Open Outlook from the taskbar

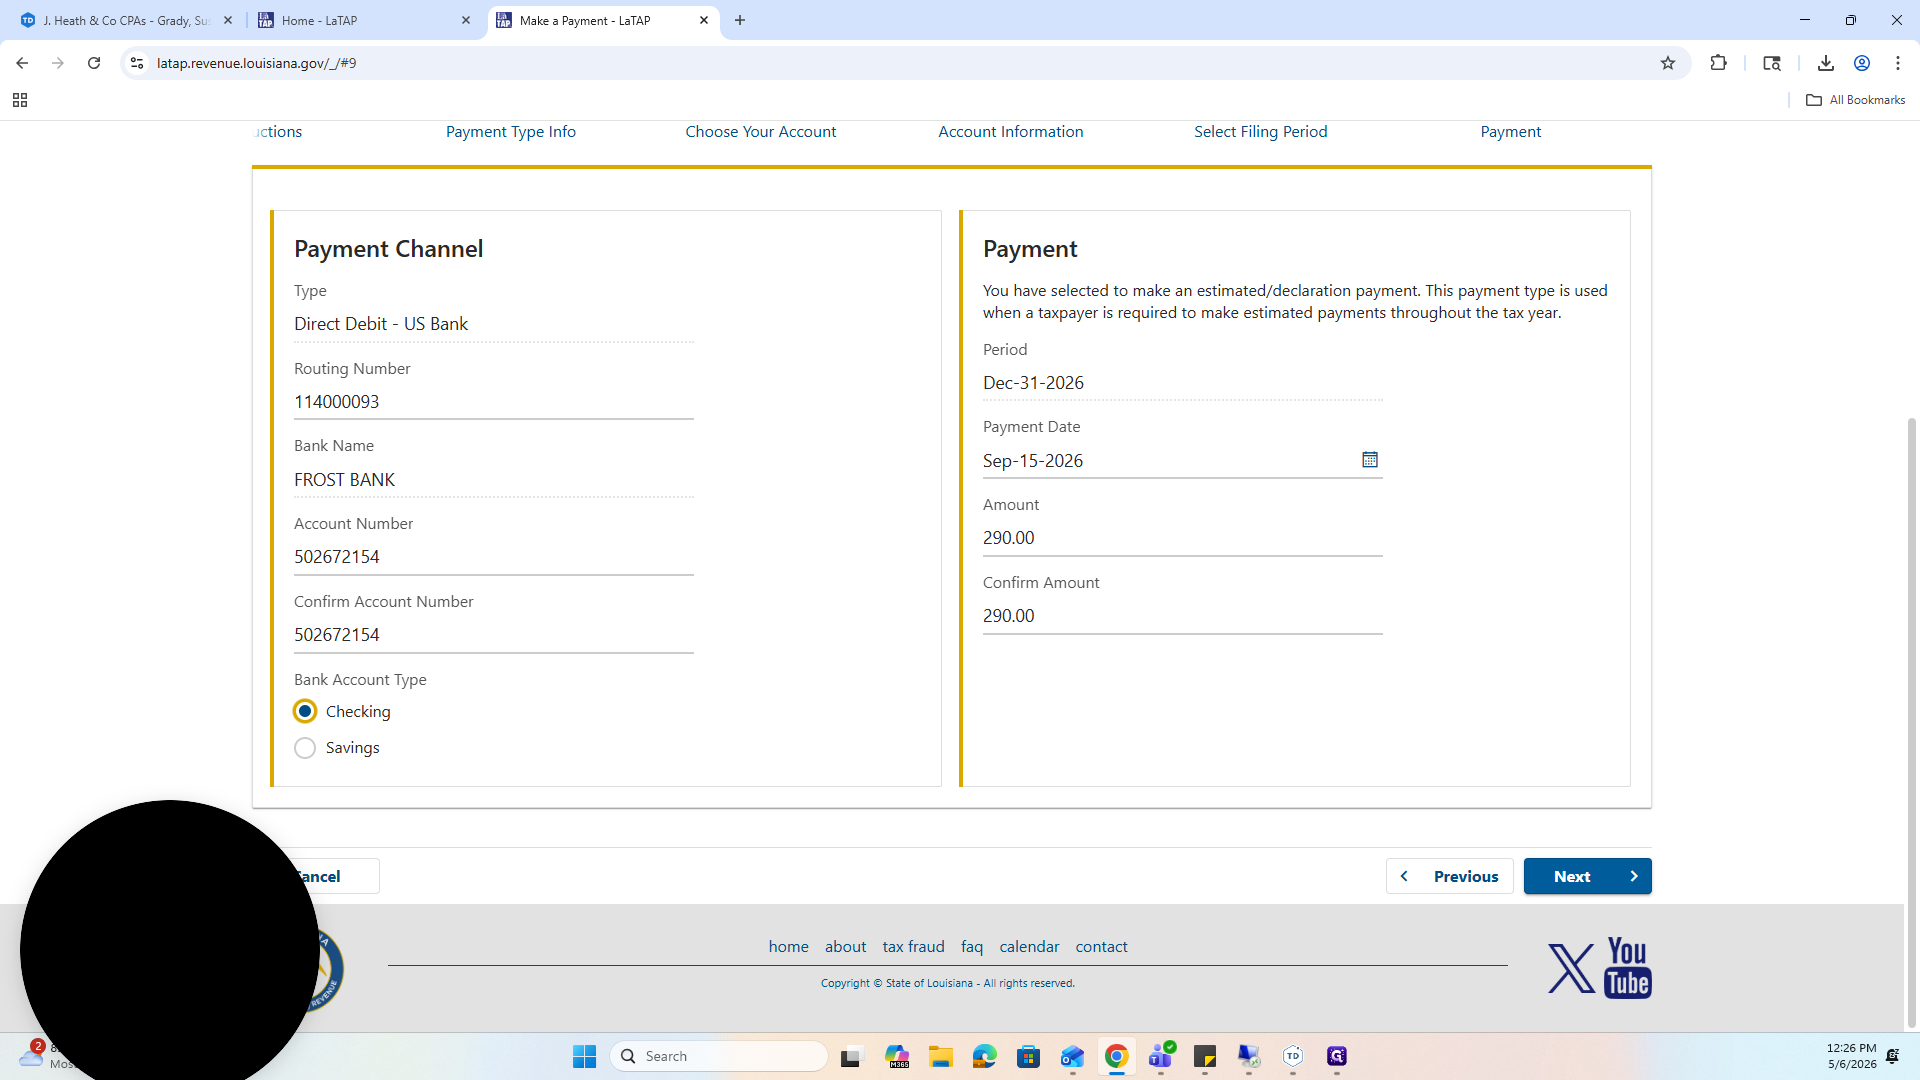click(1073, 1056)
